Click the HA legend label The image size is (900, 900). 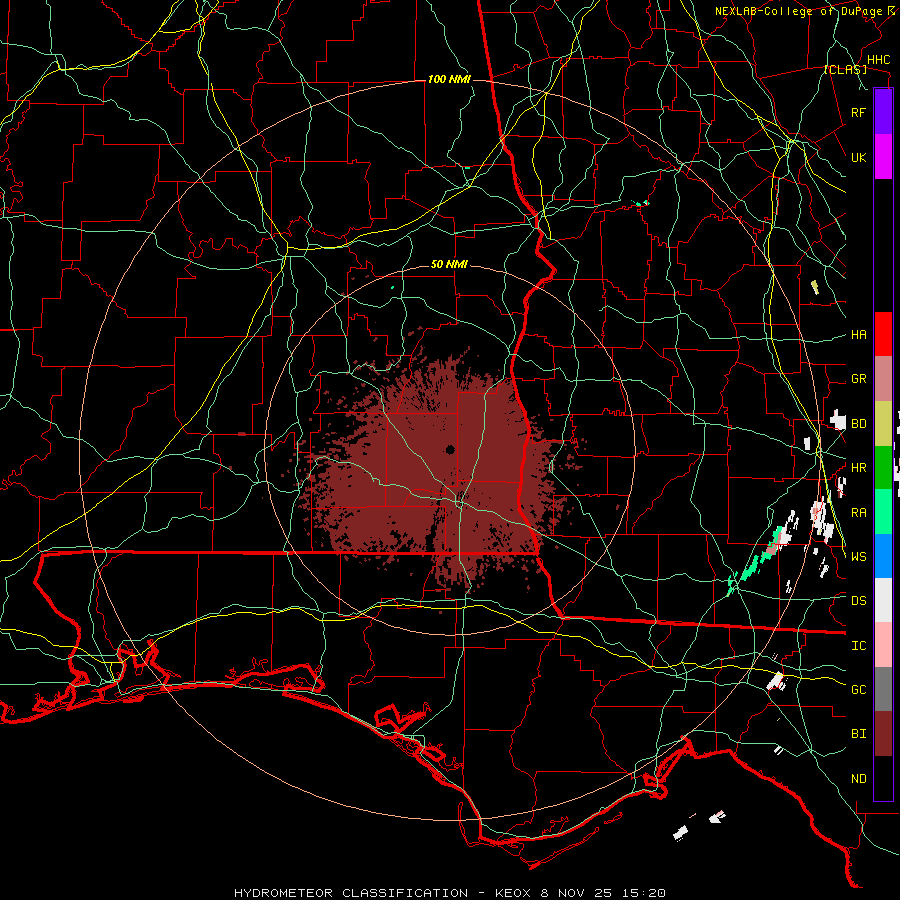pos(858,335)
